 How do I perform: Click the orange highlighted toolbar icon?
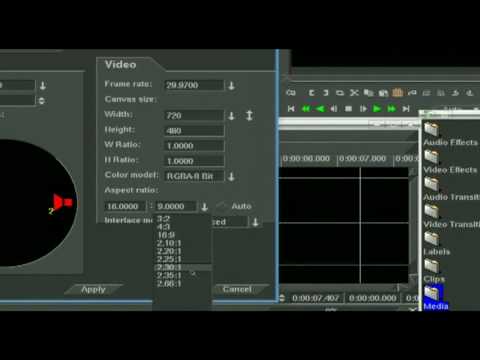tap(397, 92)
